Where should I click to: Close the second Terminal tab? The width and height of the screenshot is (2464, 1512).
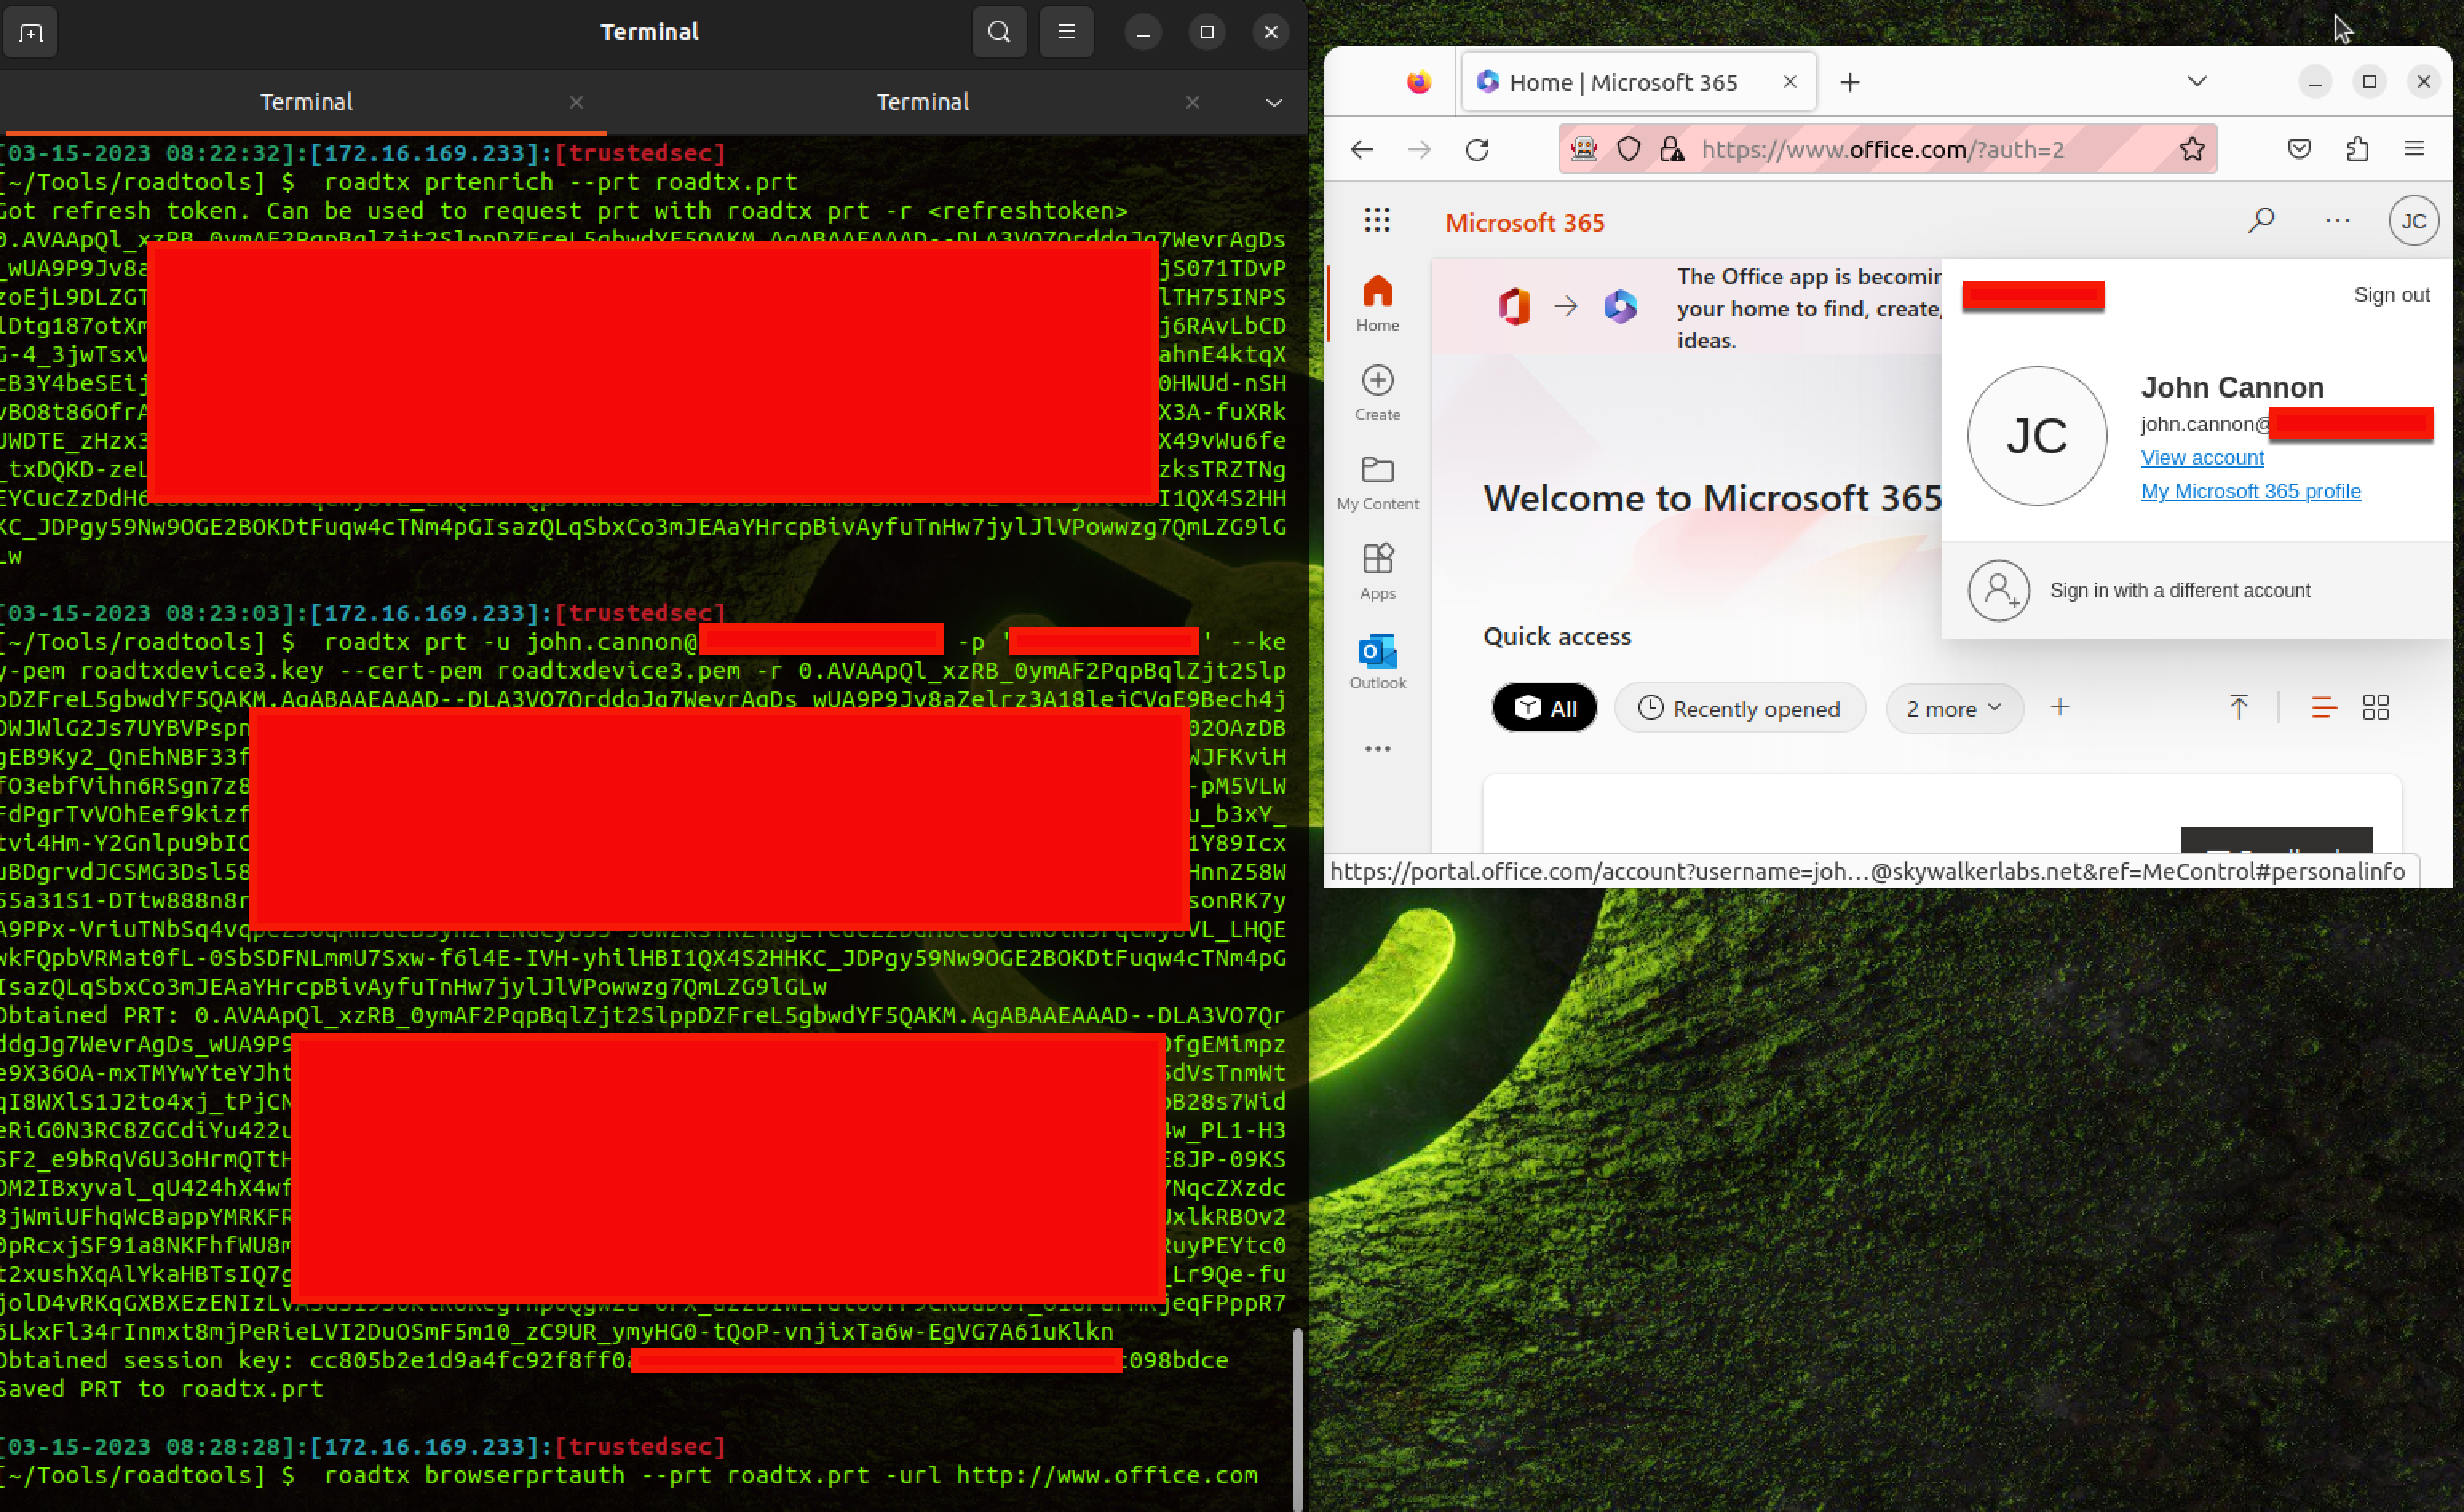1192,102
